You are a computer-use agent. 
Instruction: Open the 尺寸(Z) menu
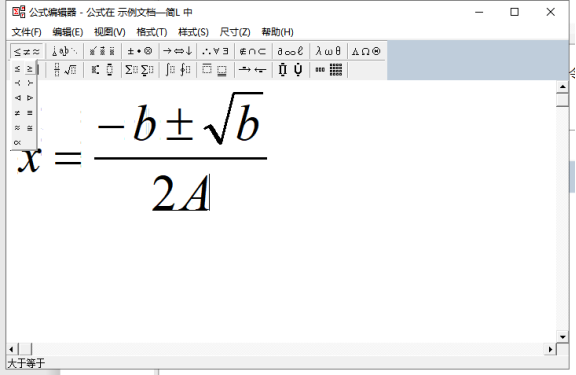pos(235,32)
